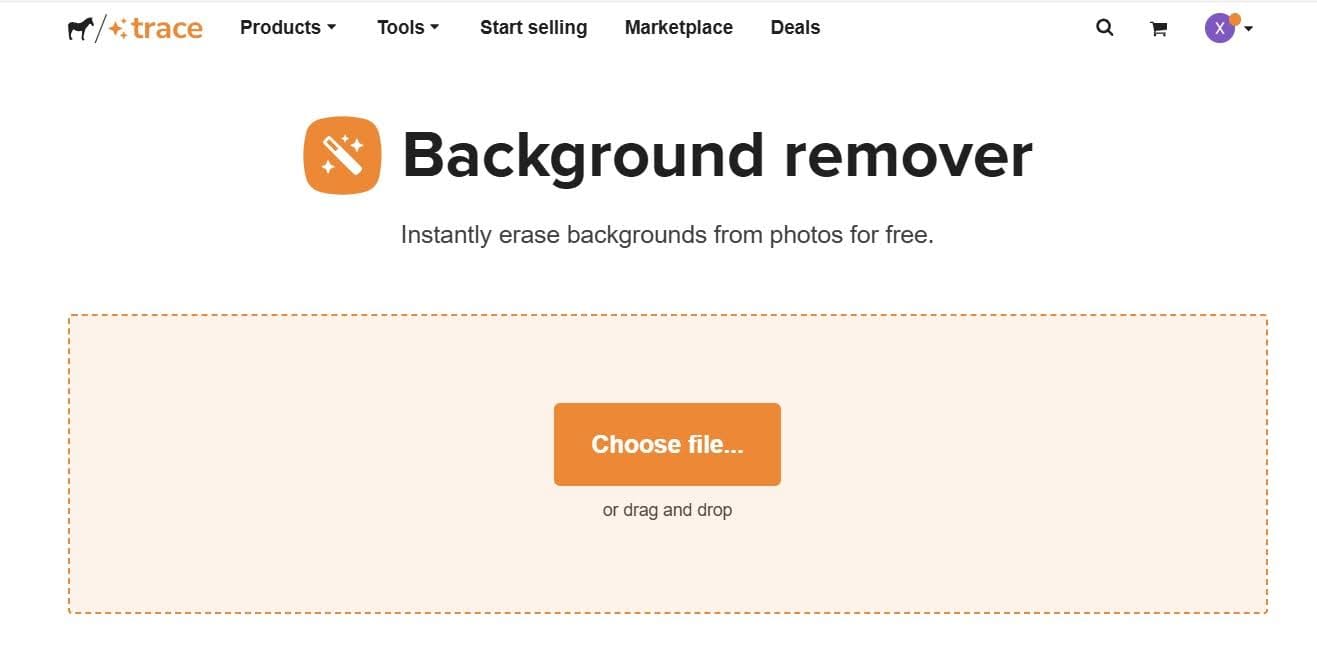Screen dimensions: 1317x653
Task: Open the Marketplace link
Action: coord(679,28)
